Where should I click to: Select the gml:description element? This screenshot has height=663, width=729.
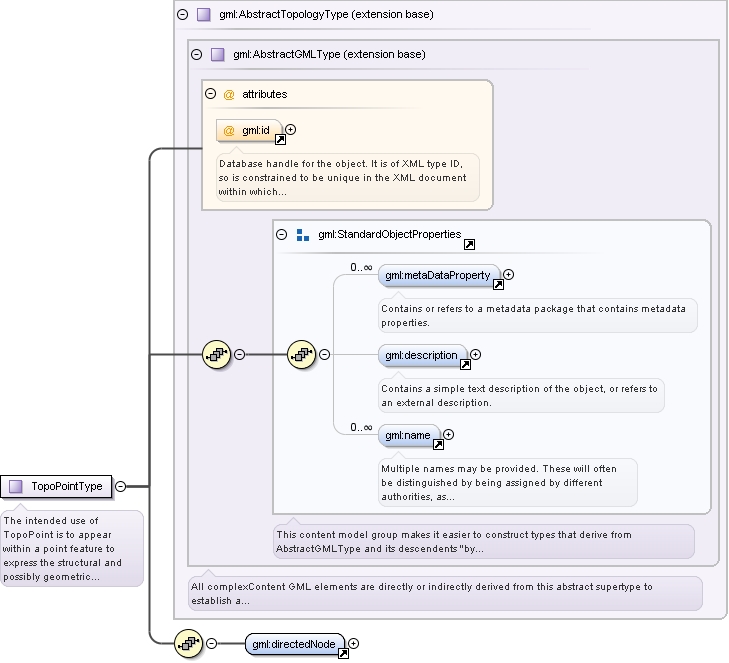(x=421, y=355)
